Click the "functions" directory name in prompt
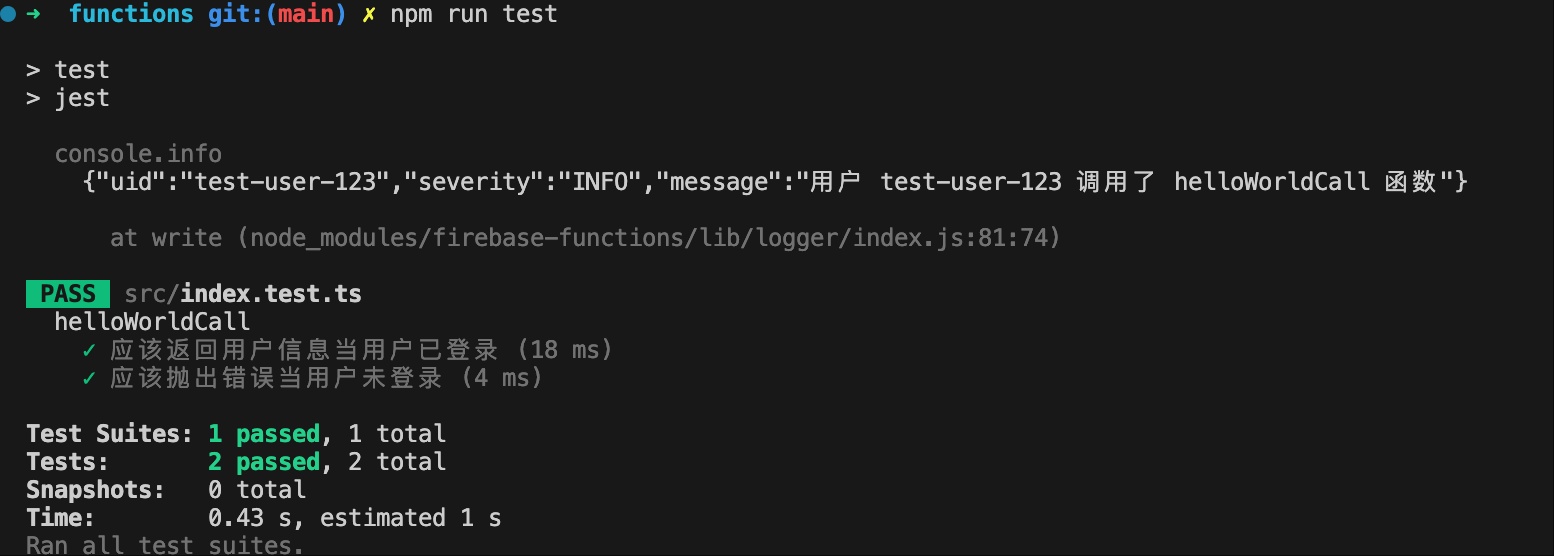Viewport: 1554px width, 556px height. (x=131, y=14)
